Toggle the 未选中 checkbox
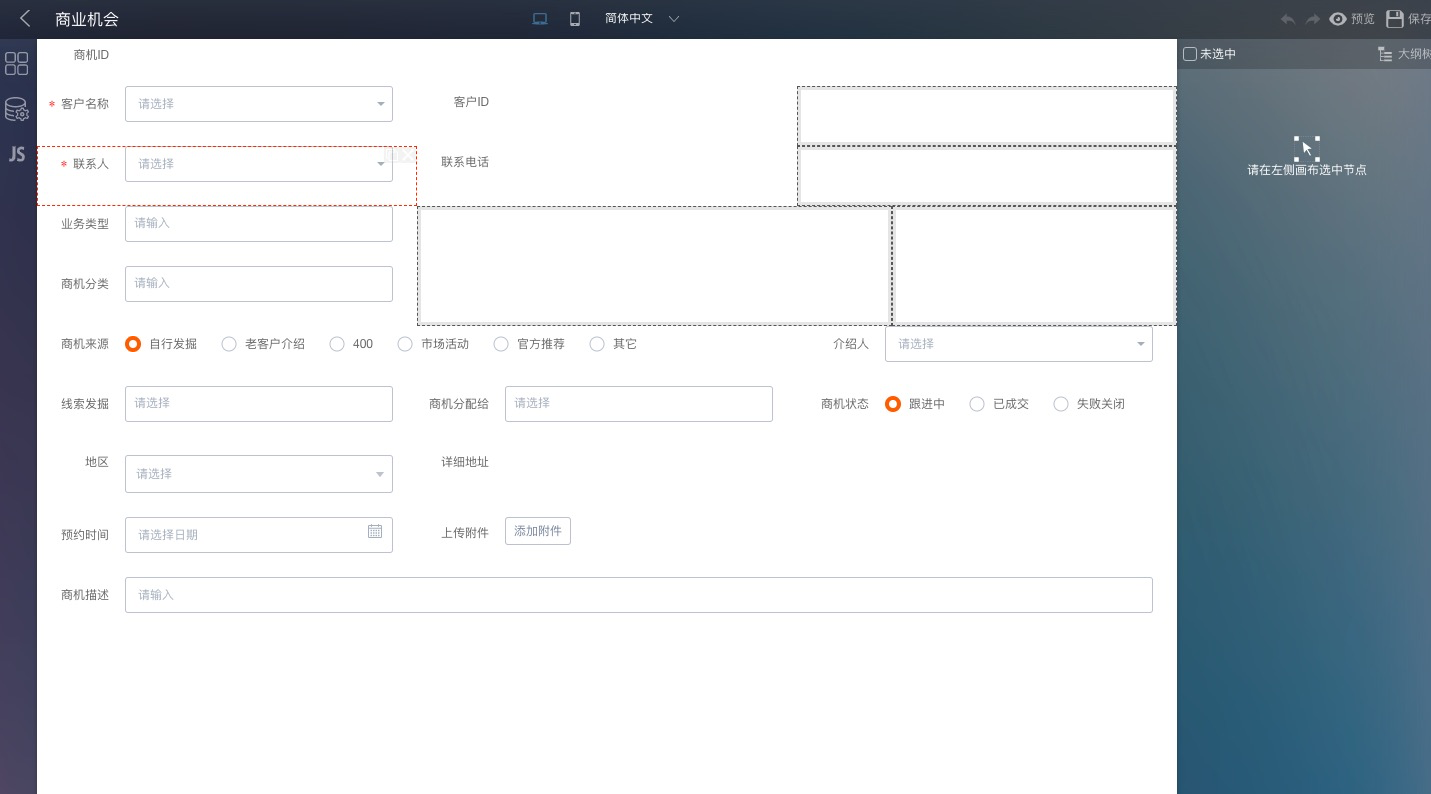The image size is (1431, 794). coord(1190,54)
